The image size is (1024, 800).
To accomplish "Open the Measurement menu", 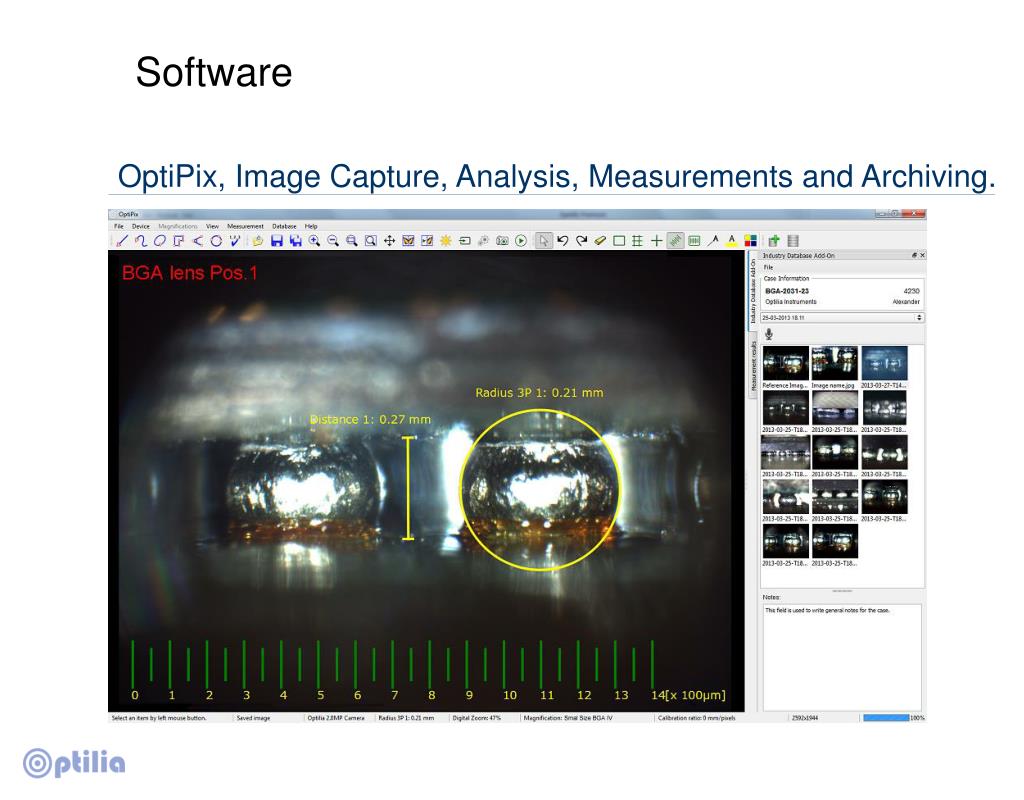I will 246,227.
